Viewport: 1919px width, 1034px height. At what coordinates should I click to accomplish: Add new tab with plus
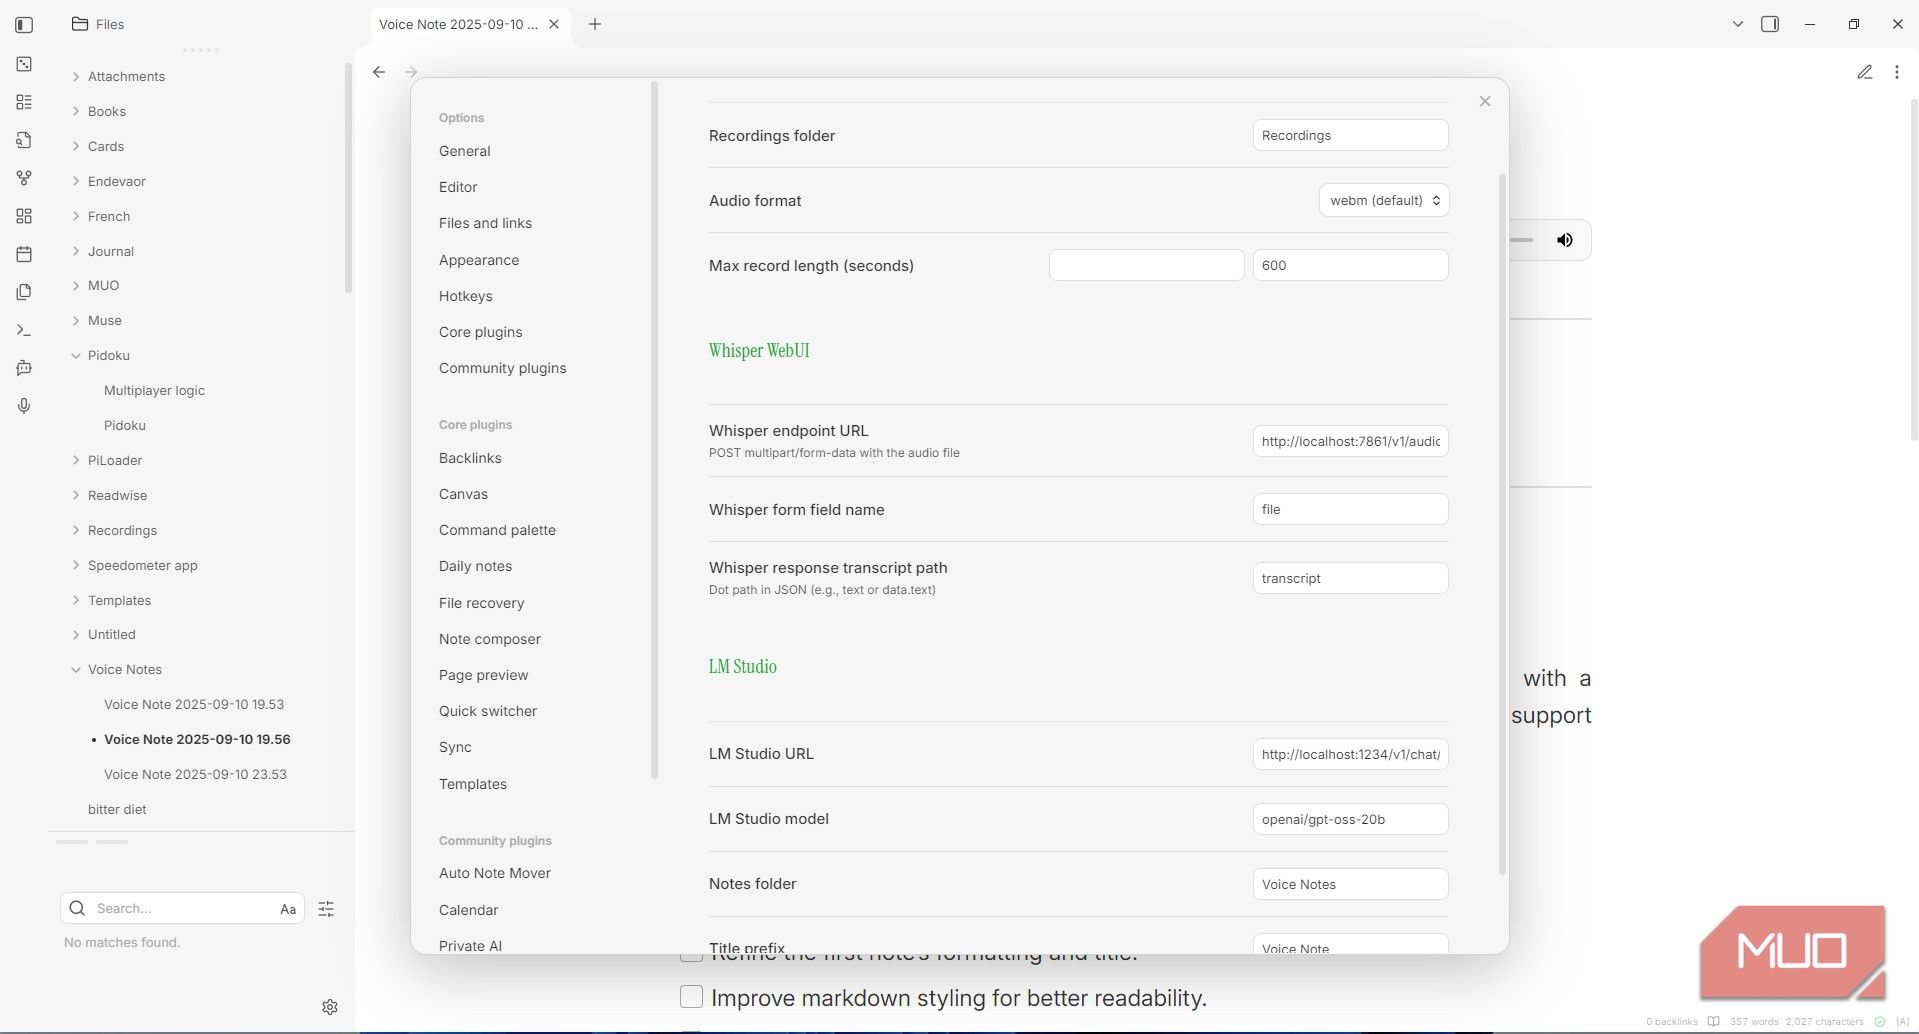(x=595, y=24)
